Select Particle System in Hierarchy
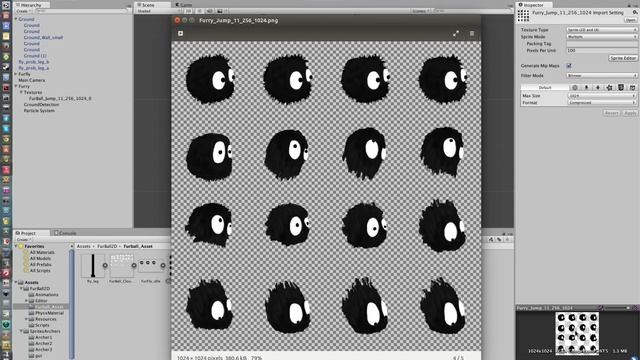Screen dimensions: 640x360 [39, 111]
